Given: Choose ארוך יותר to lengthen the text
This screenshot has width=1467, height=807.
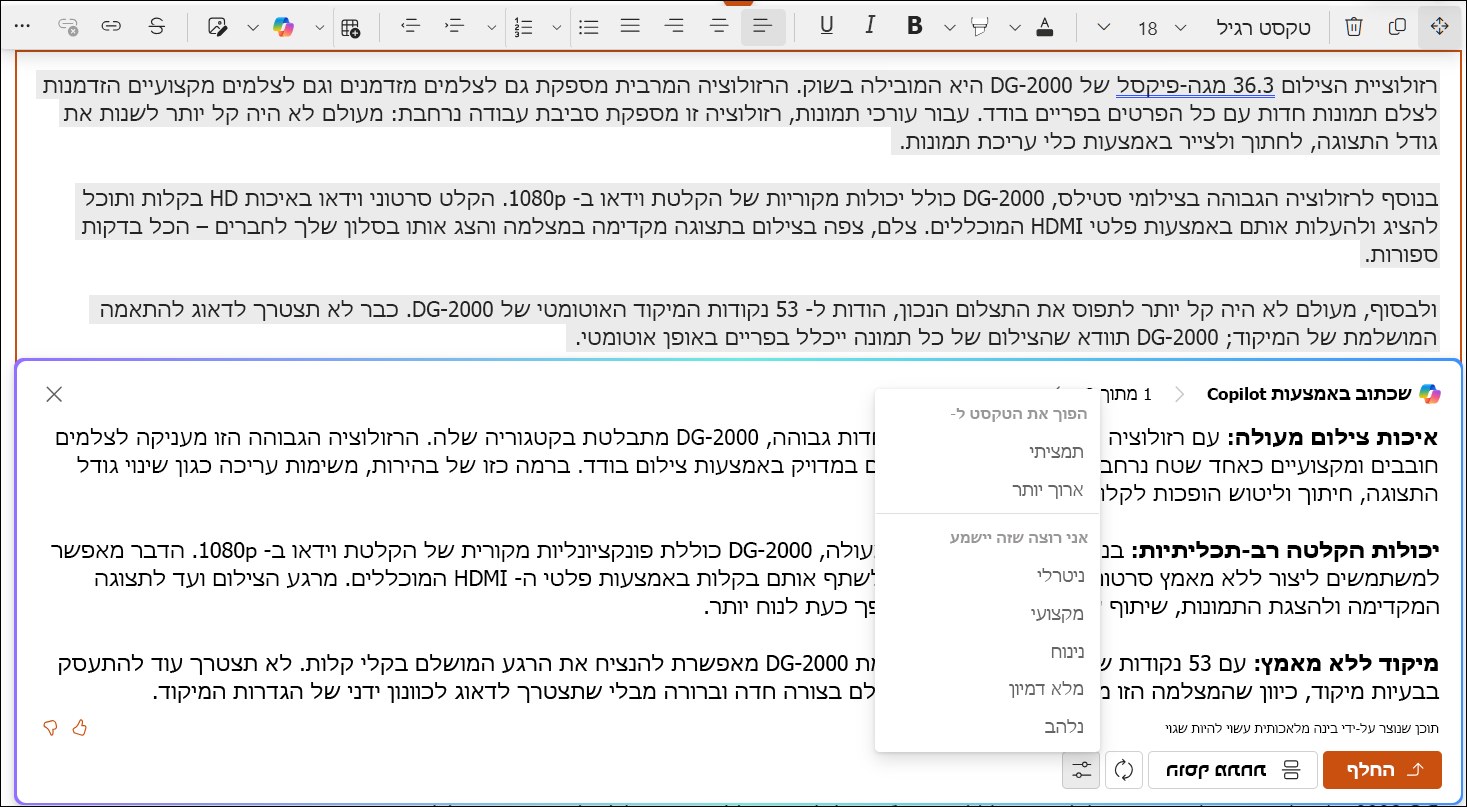Looking at the screenshot, I should pos(1049,490).
